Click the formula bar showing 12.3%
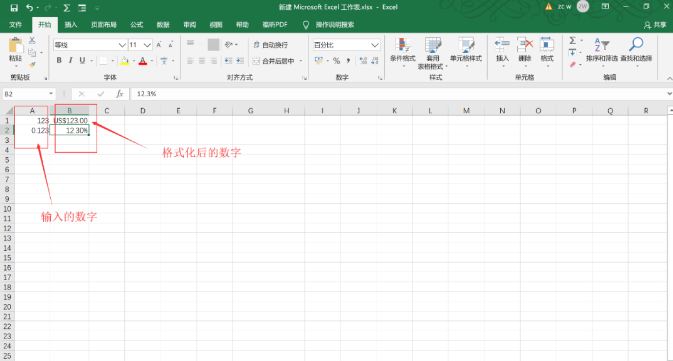Screen dimensions: 673x361 pyautogui.click(x=399, y=94)
